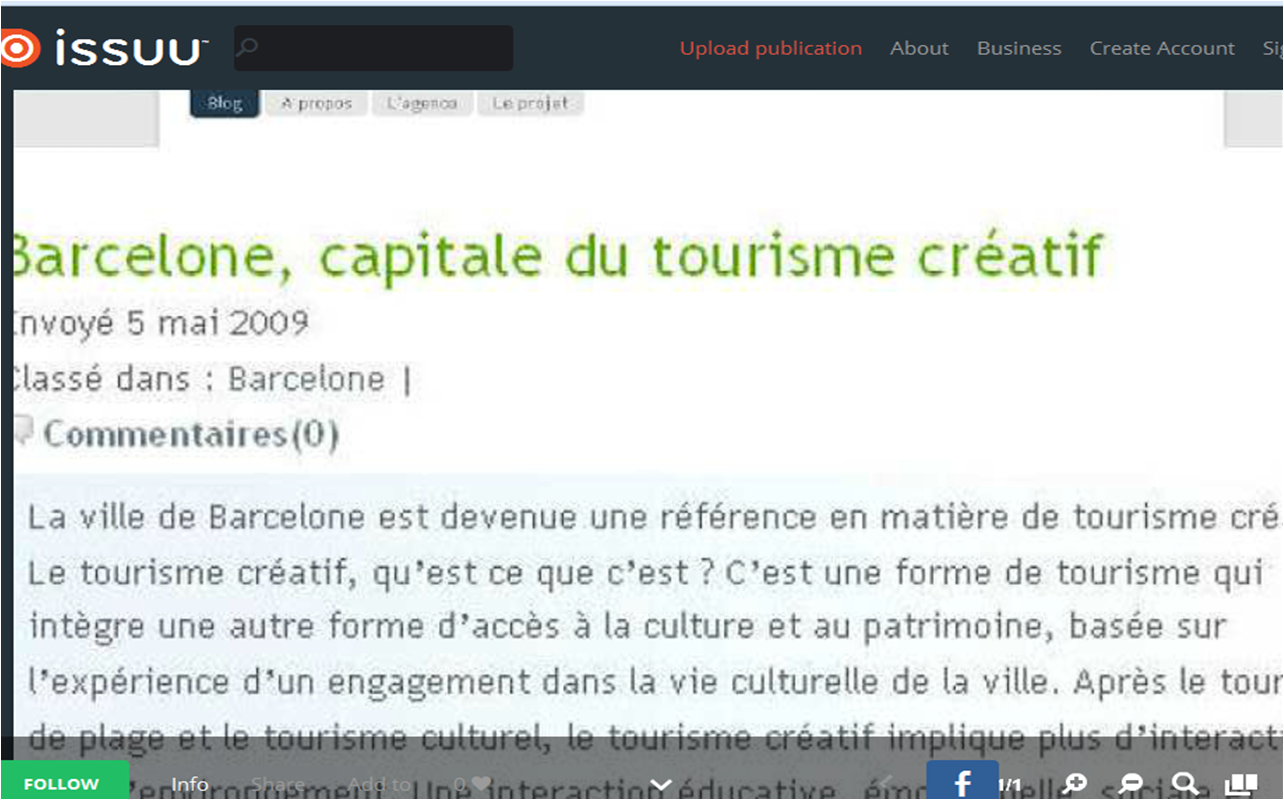Select the Blog tab
This screenshot has height=800, width=1284.
click(x=225, y=103)
